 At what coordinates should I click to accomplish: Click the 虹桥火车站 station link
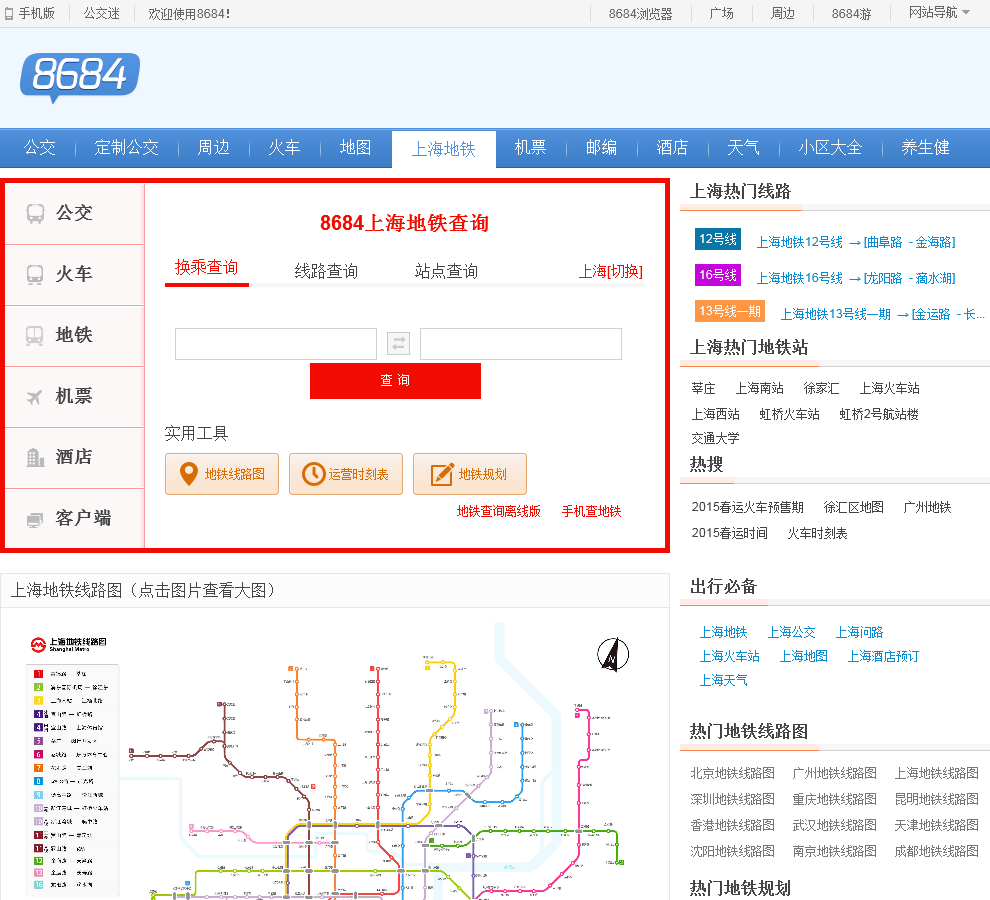(789, 414)
